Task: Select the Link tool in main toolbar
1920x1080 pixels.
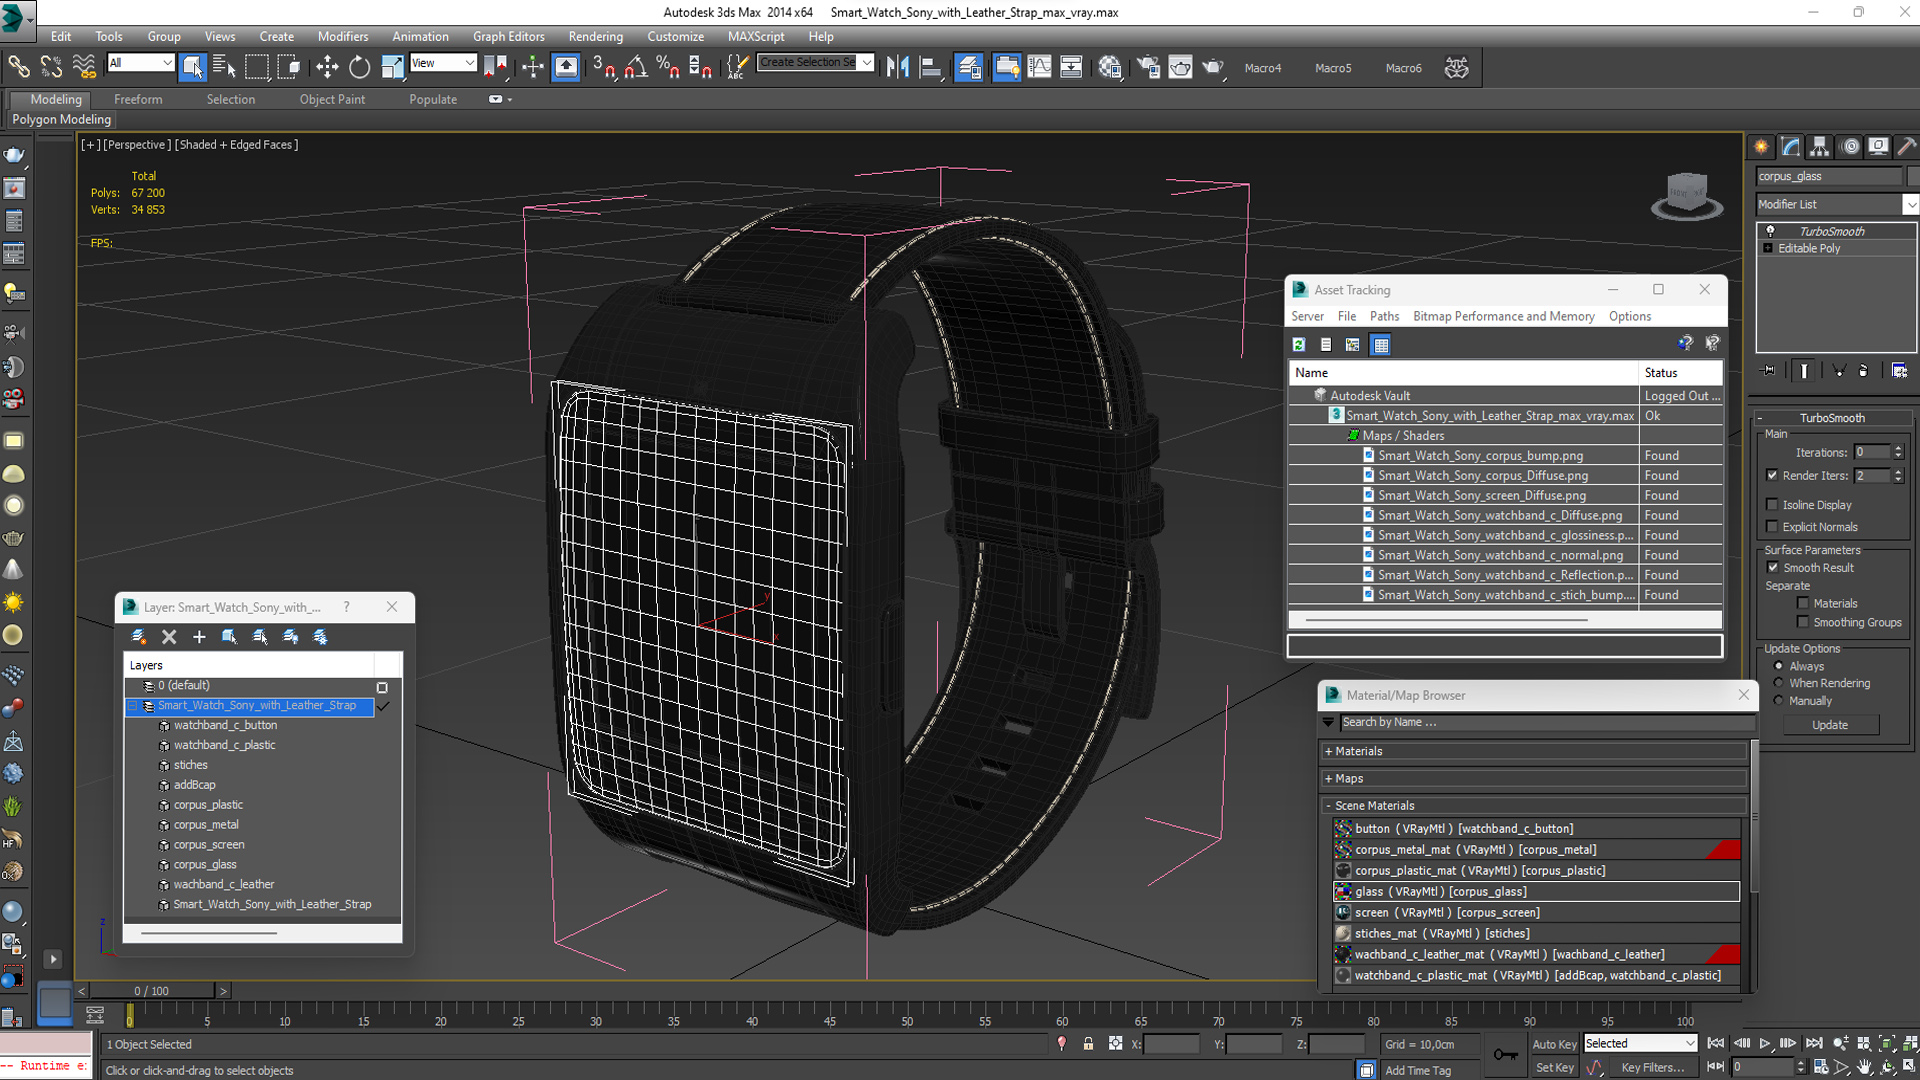Action: coord(19,67)
